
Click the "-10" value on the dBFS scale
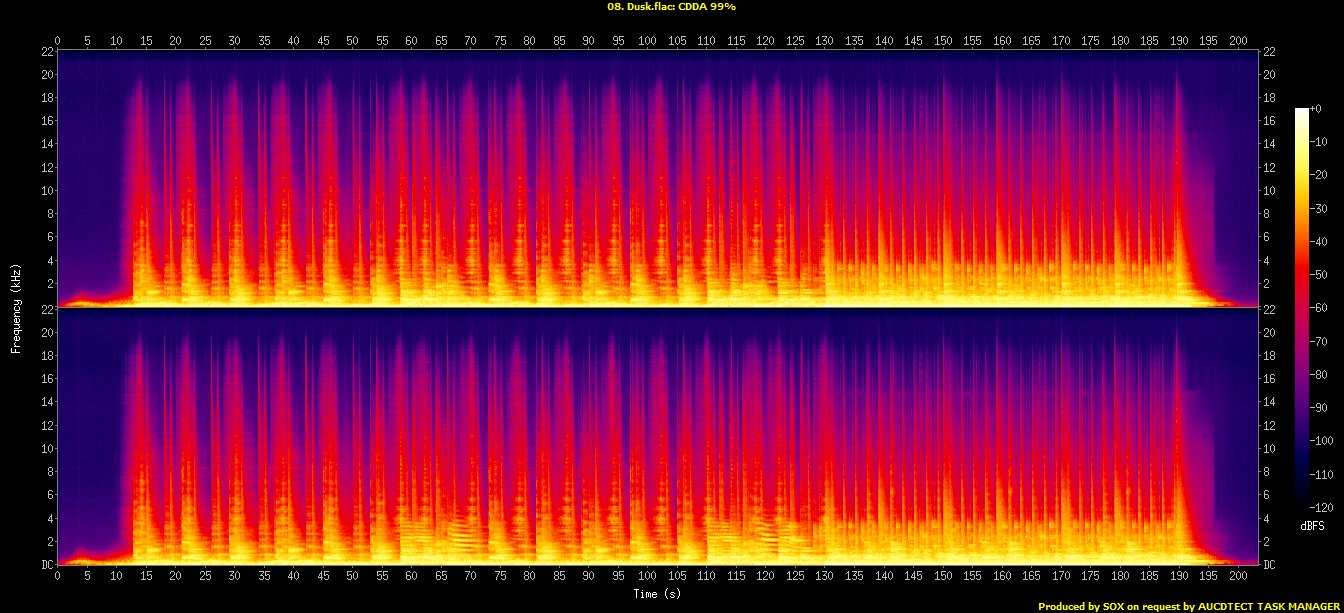point(1319,141)
